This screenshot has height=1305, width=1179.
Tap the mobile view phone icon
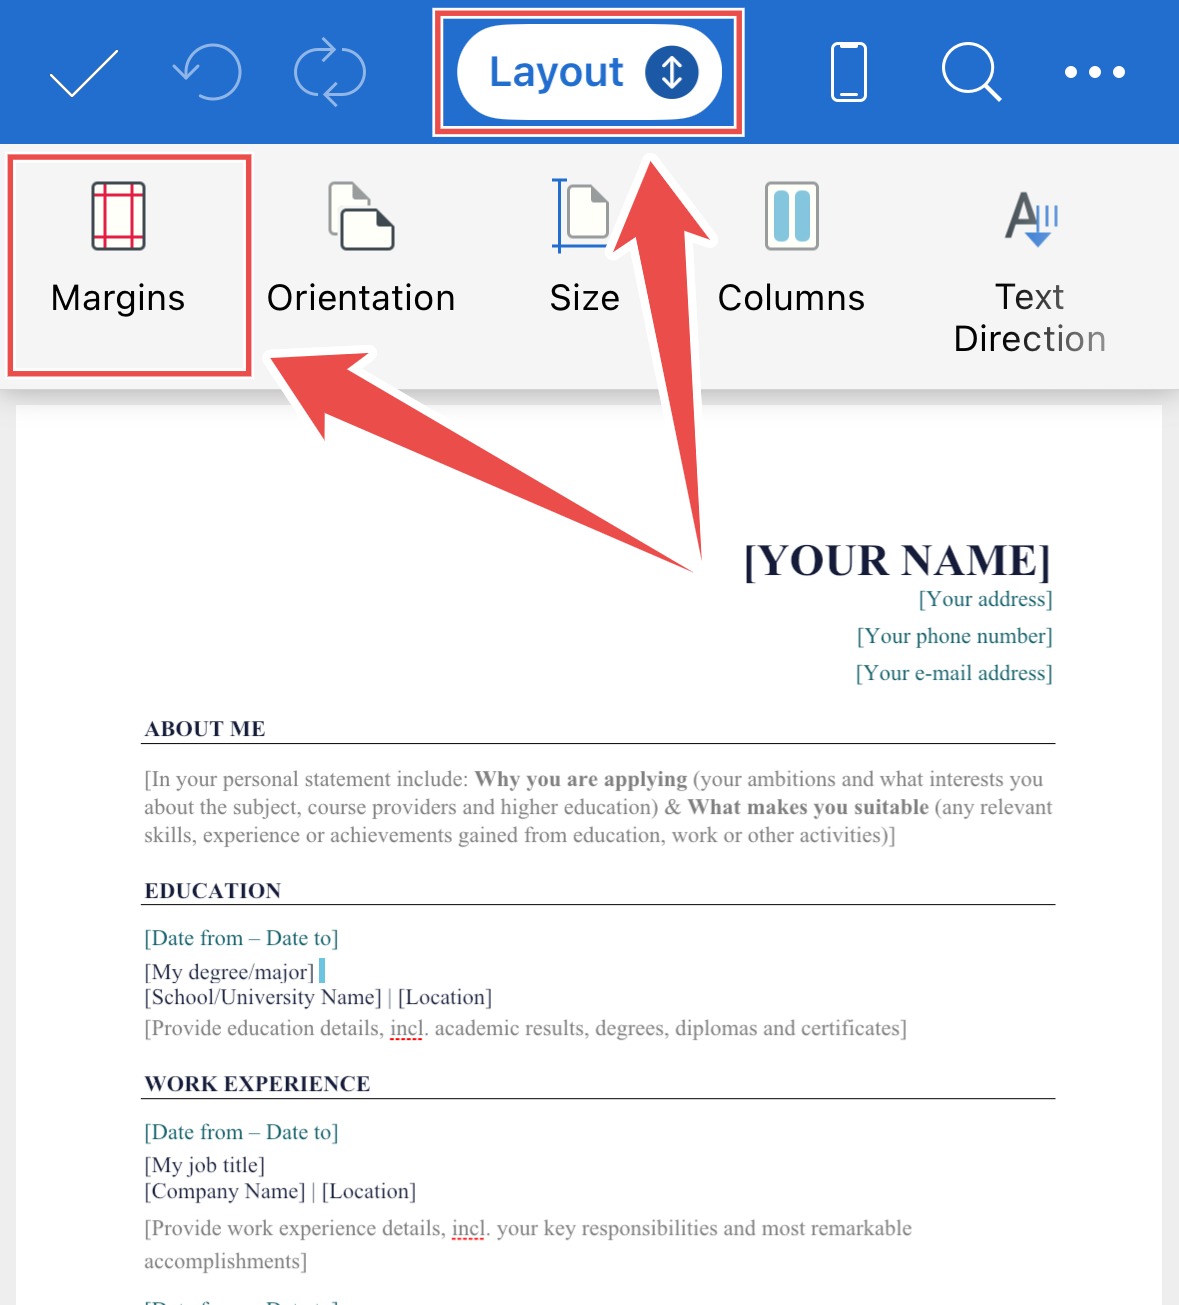click(849, 72)
